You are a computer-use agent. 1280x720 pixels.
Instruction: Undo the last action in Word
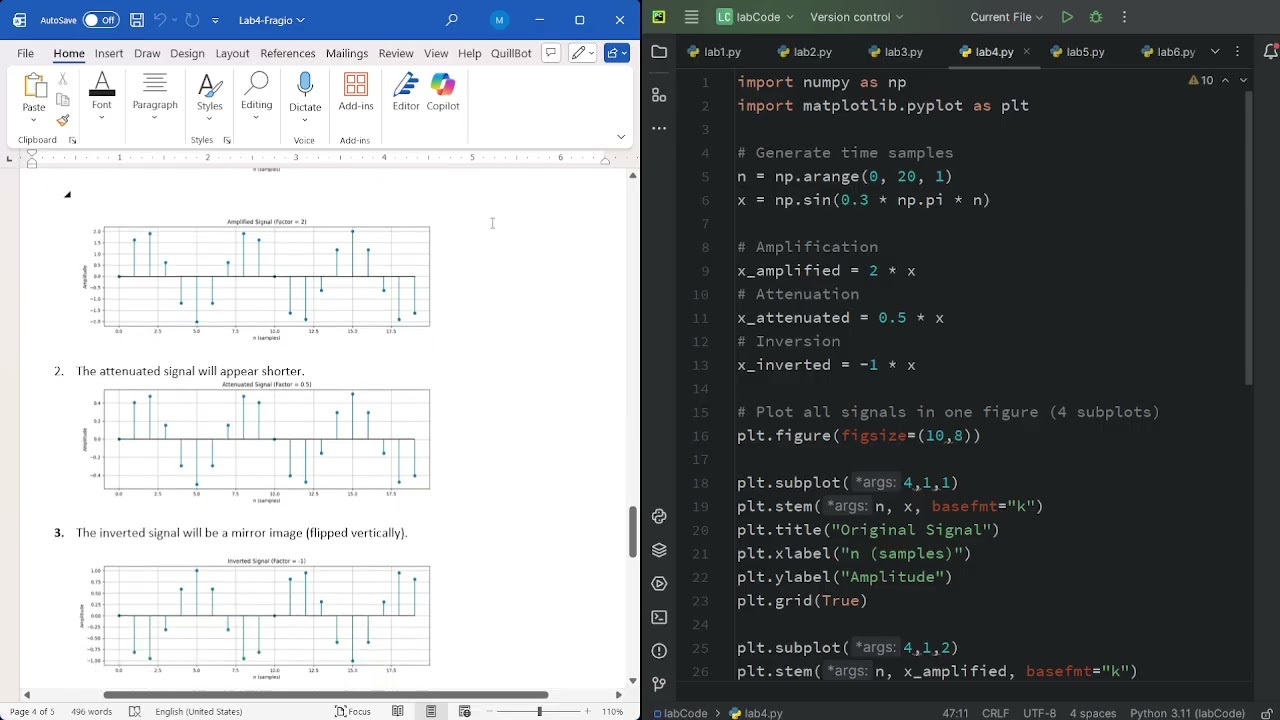click(x=159, y=20)
